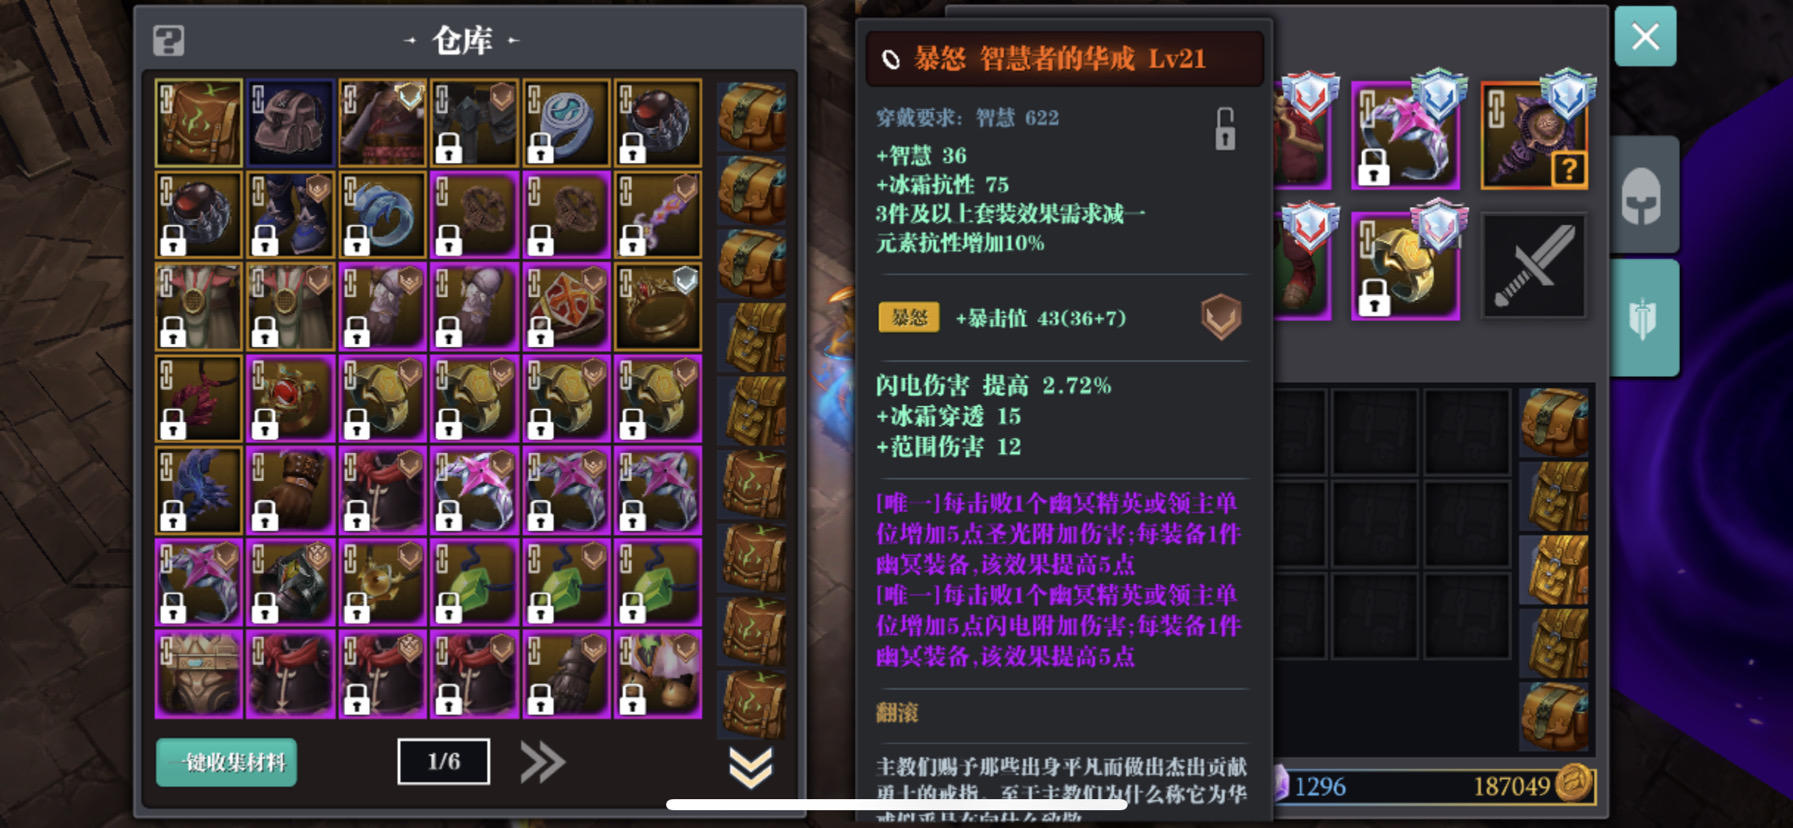Go to next warehouse page with double arrow
The width and height of the screenshot is (1793, 828).
(543, 762)
